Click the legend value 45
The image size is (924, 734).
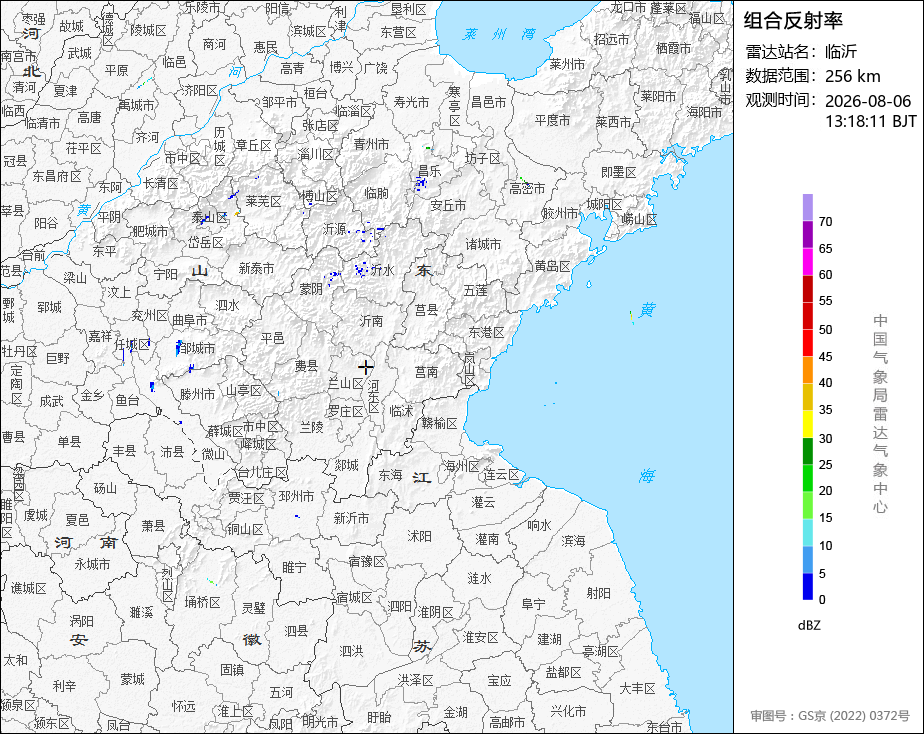[x=826, y=357]
